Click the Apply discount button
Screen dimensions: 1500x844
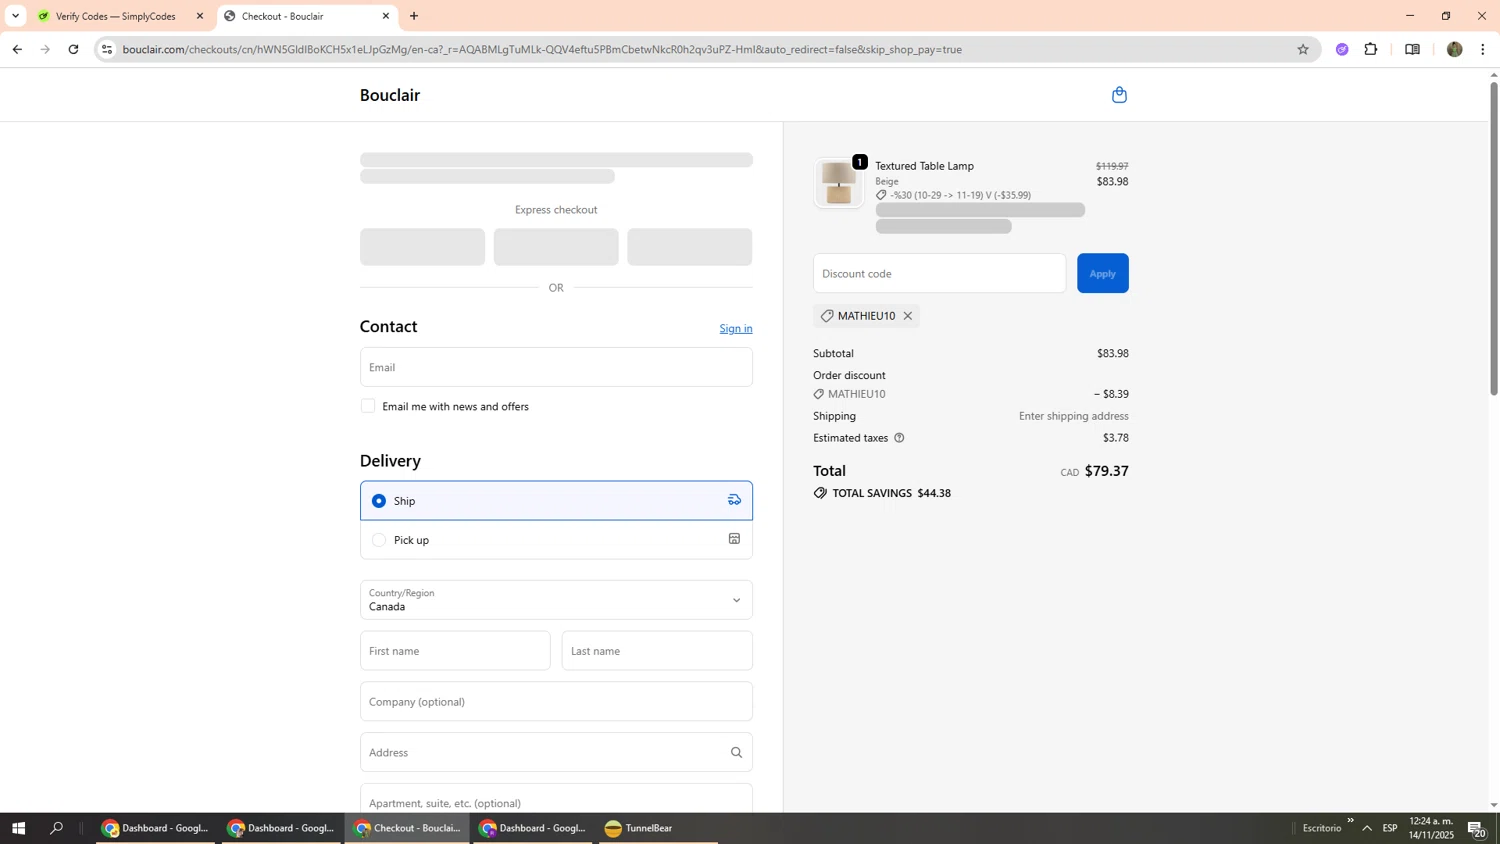tap(1102, 273)
